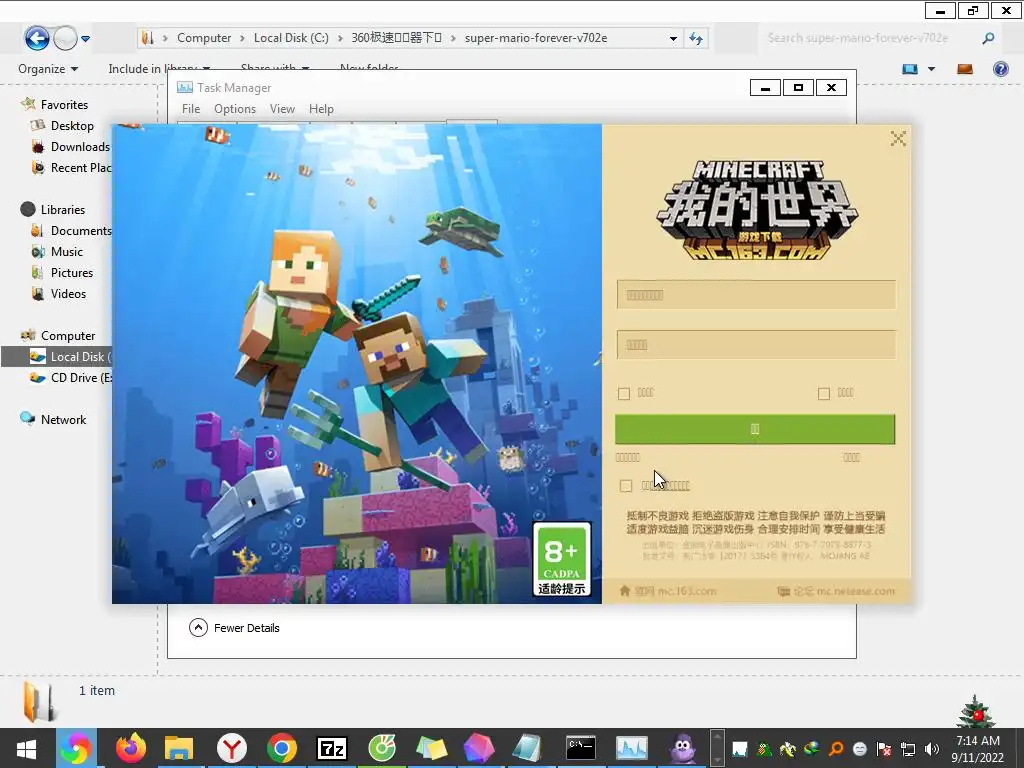1024x768 pixels.
Task: Open the mc.163.com official site link
Action: (667, 591)
